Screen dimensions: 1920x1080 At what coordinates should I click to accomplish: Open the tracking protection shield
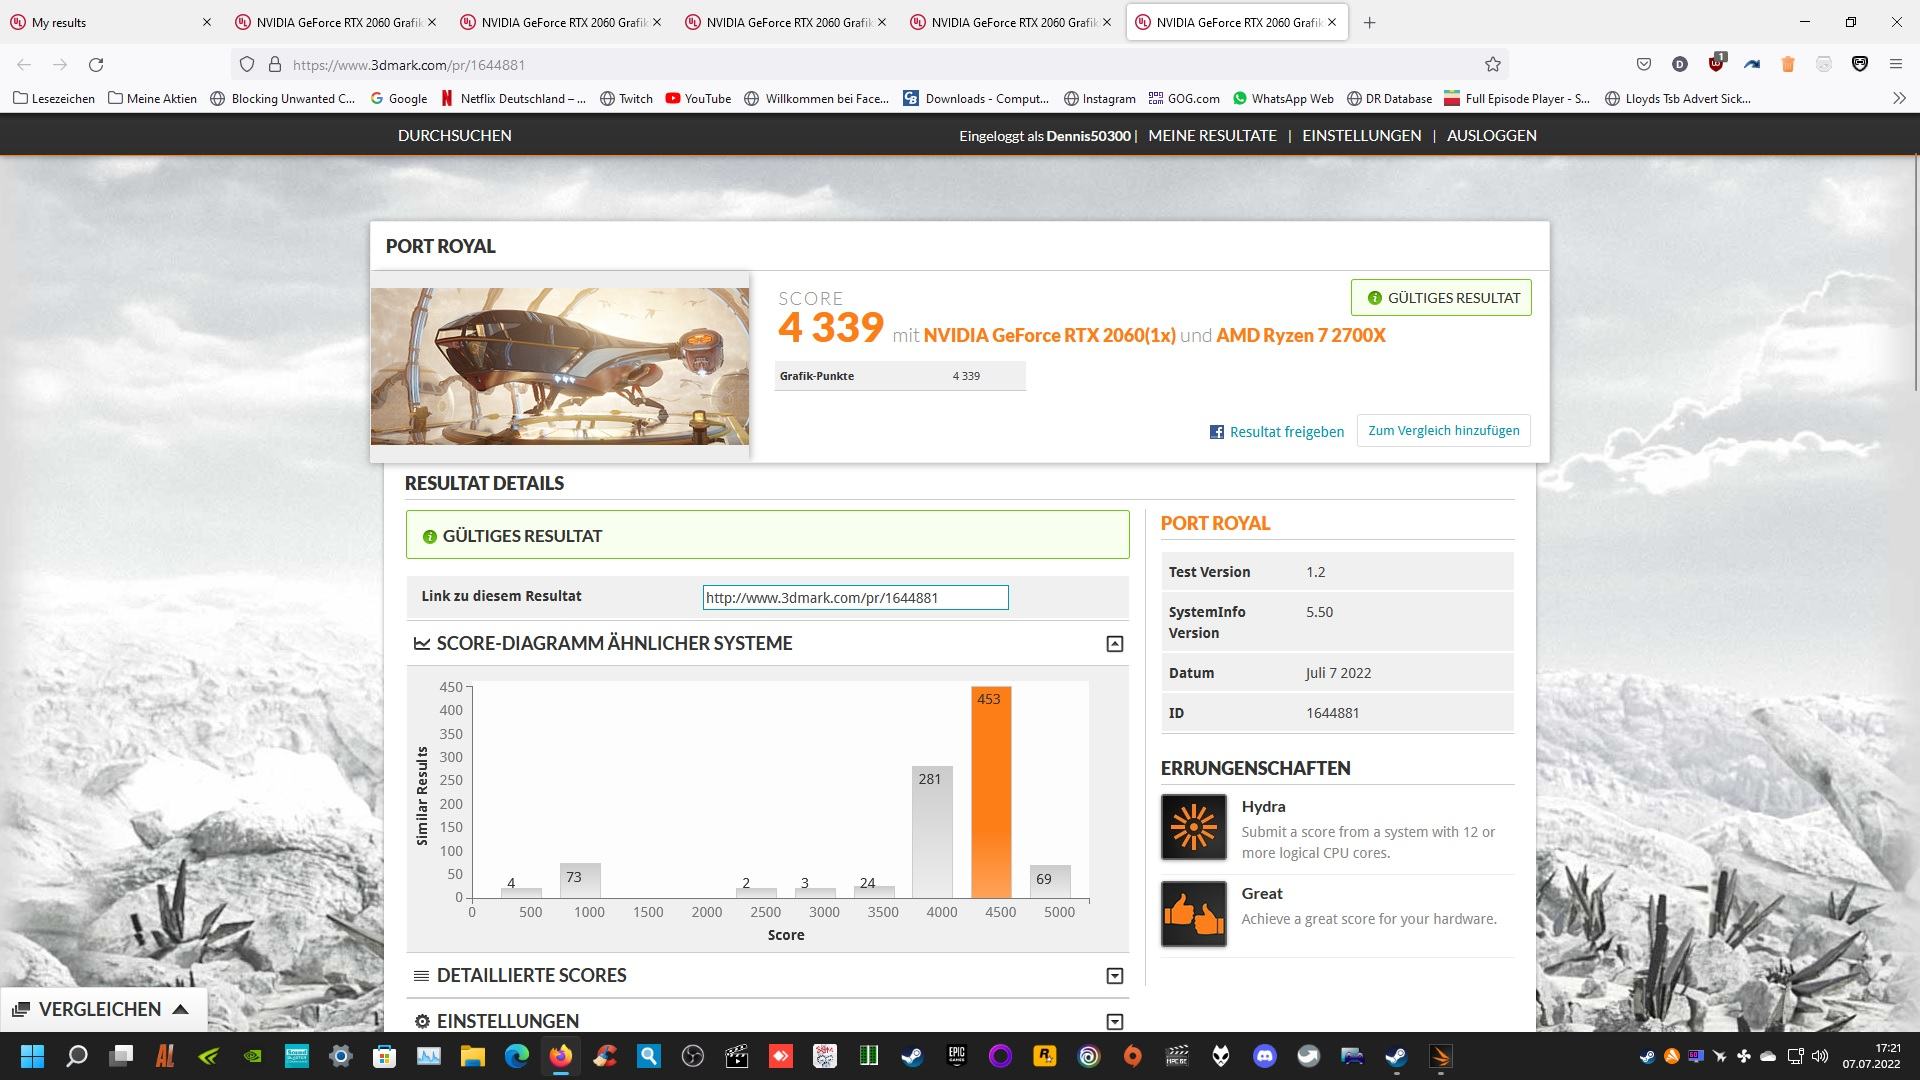coord(247,65)
